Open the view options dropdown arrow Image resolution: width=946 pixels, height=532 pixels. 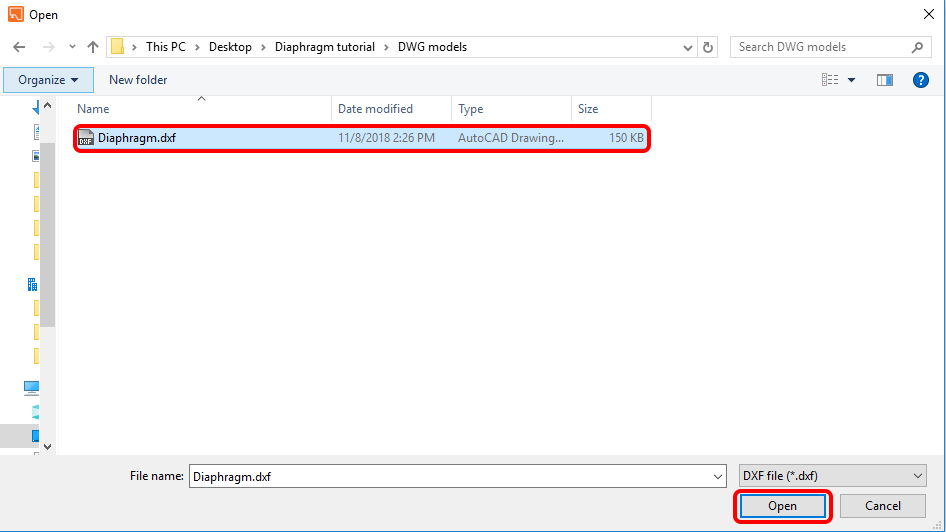[851, 80]
